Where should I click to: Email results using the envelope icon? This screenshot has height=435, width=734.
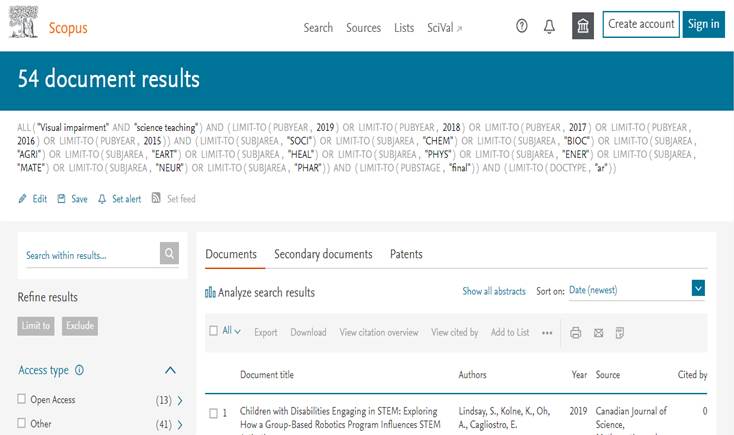[598, 333]
